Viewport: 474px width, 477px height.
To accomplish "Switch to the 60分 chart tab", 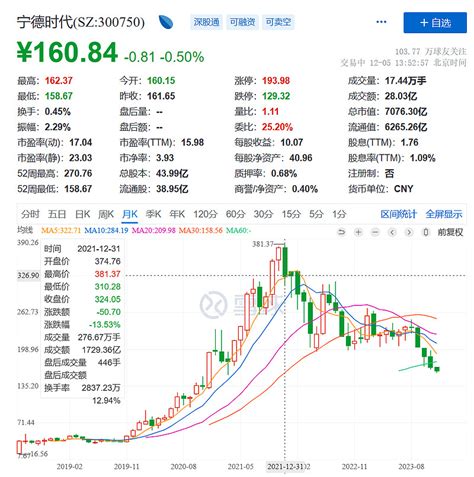I will 235,214.
